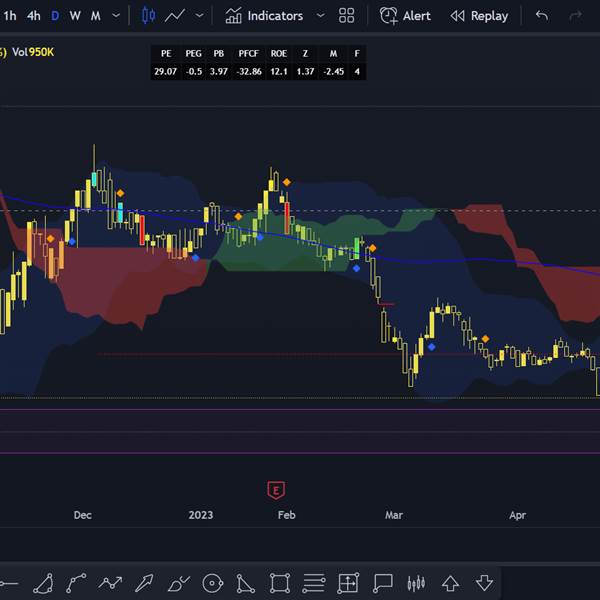
Task: Expand the indicator templates chevron
Action: [x=321, y=16]
